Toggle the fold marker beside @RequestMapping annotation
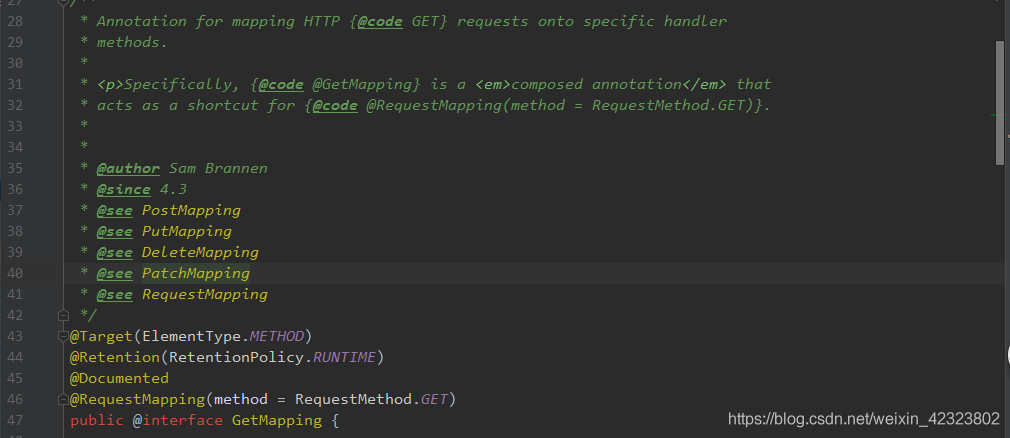1010x438 pixels. click(63, 400)
